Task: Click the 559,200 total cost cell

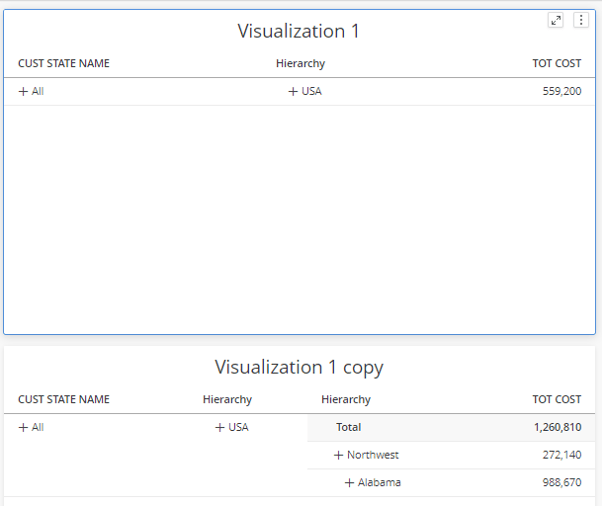Action: click(x=562, y=91)
